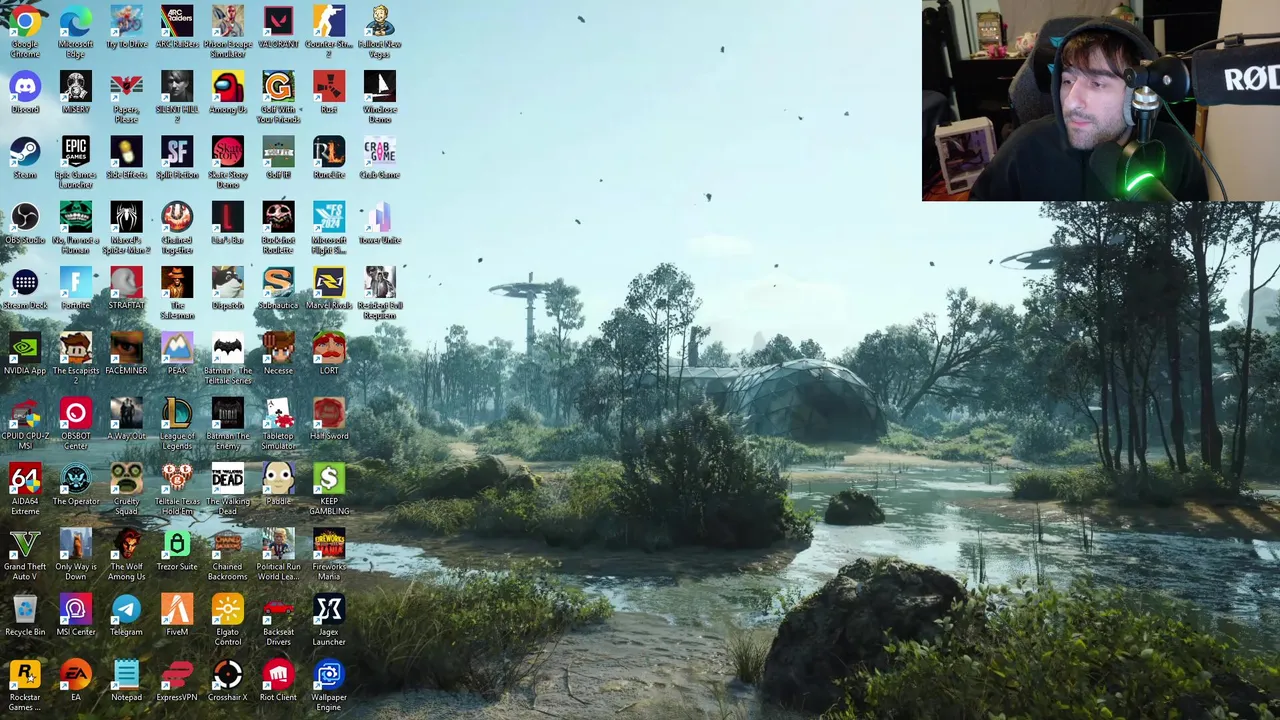The width and height of the screenshot is (1280, 720).
Task: Select the Wallpaper Engine icon
Action: coord(329,674)
